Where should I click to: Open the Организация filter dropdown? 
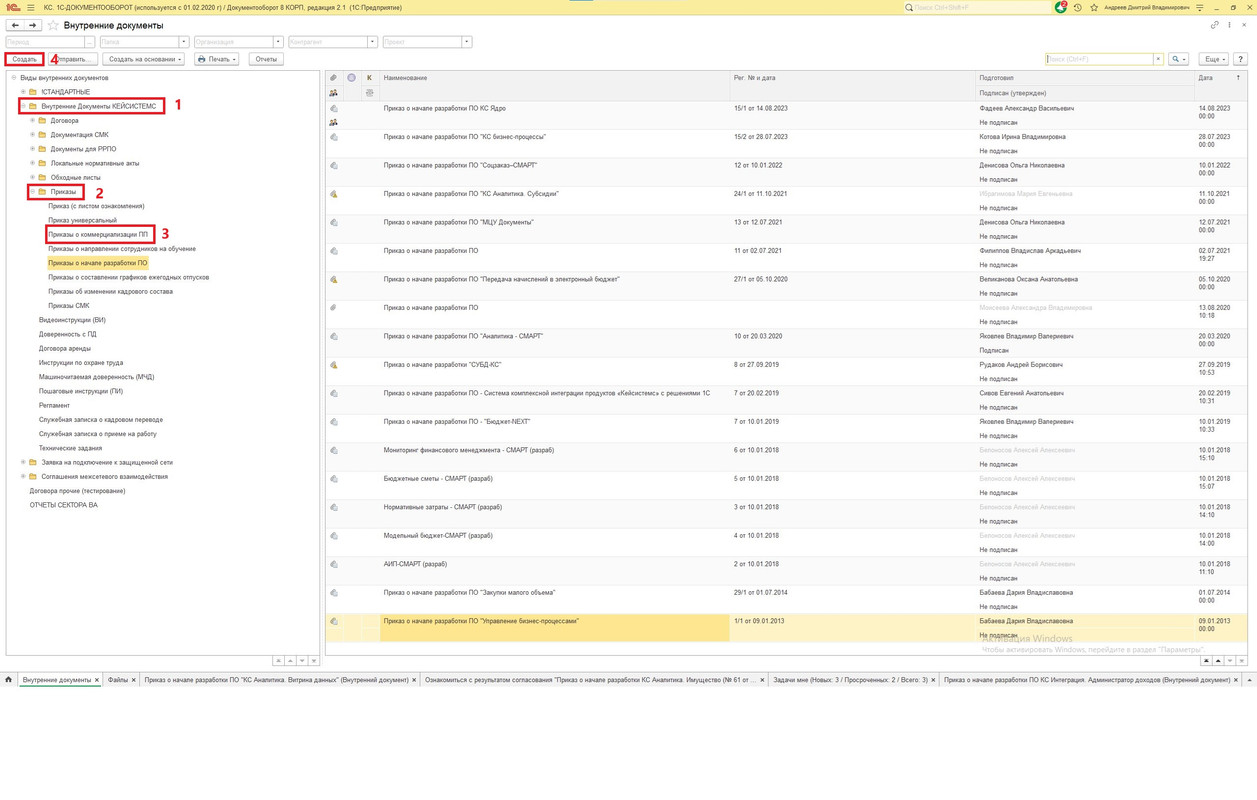278,42
